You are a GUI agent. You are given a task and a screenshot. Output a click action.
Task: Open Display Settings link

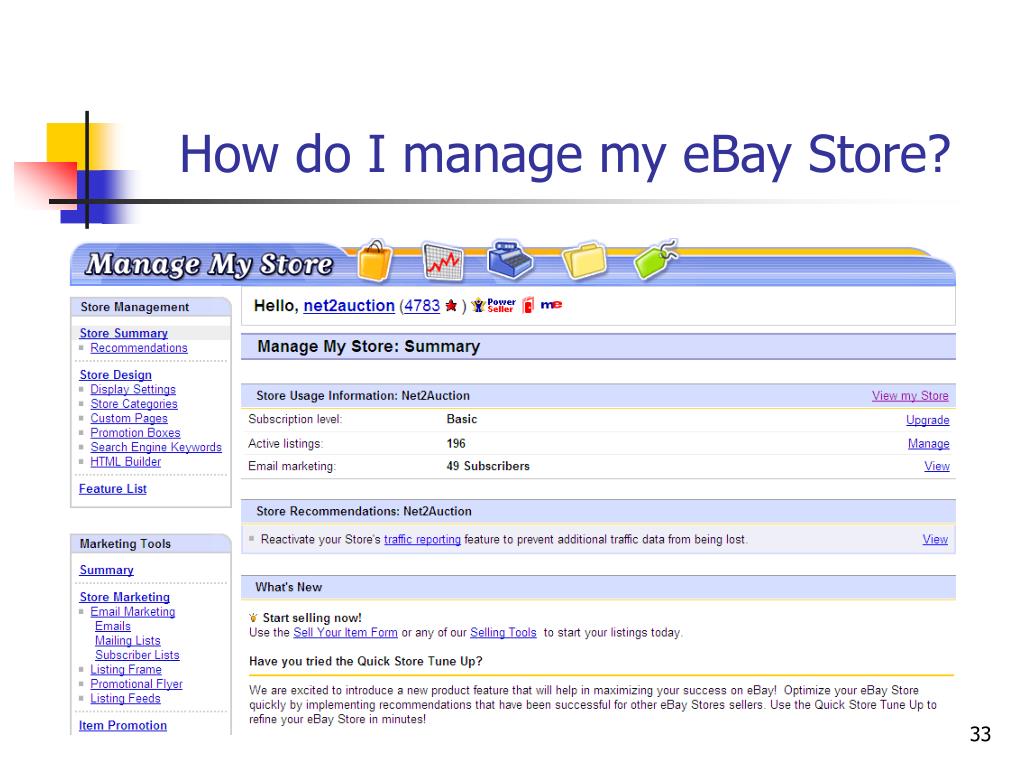pos(133,389)
